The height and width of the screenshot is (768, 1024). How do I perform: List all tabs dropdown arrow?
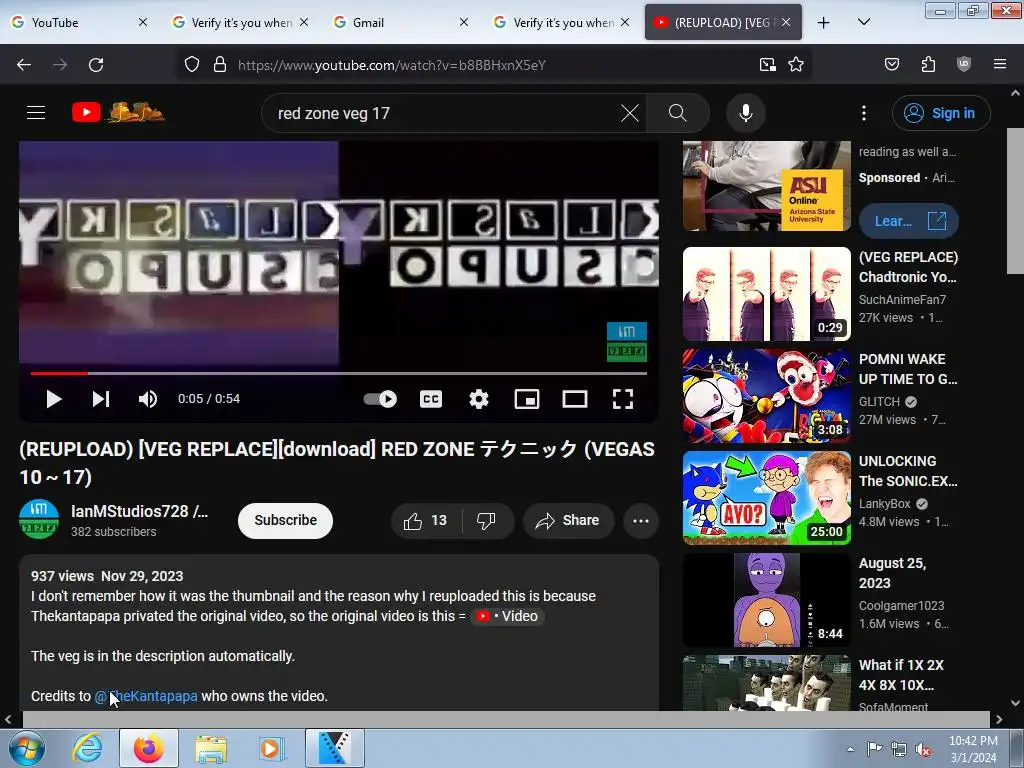(863, 22)
